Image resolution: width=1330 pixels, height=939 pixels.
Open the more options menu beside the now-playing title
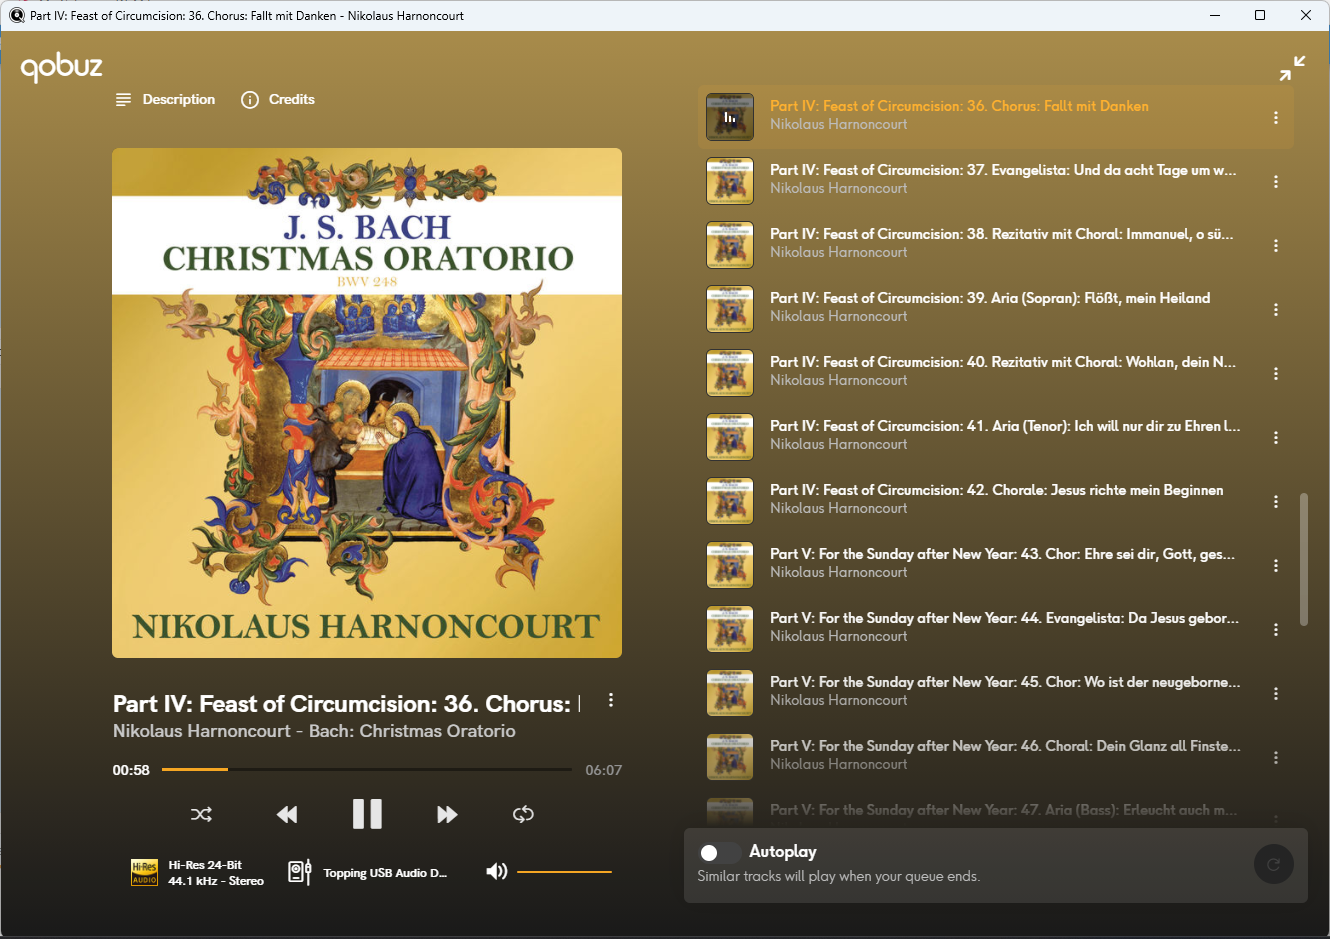tap(611, 701)
